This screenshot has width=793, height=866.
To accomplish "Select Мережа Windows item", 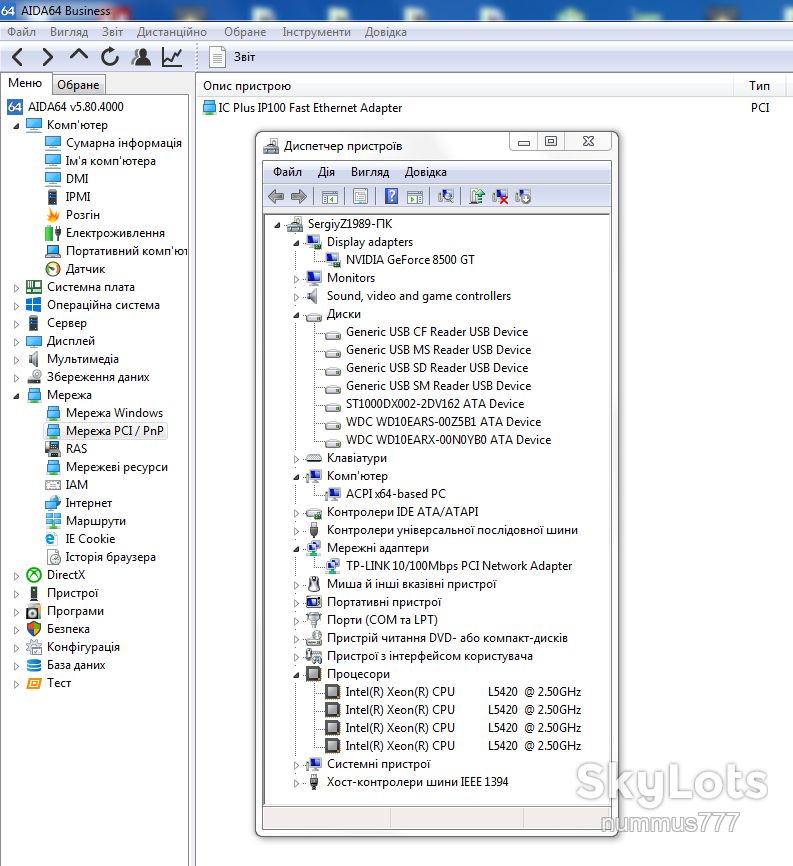I will pyautogui.click(x=114, y=413).
